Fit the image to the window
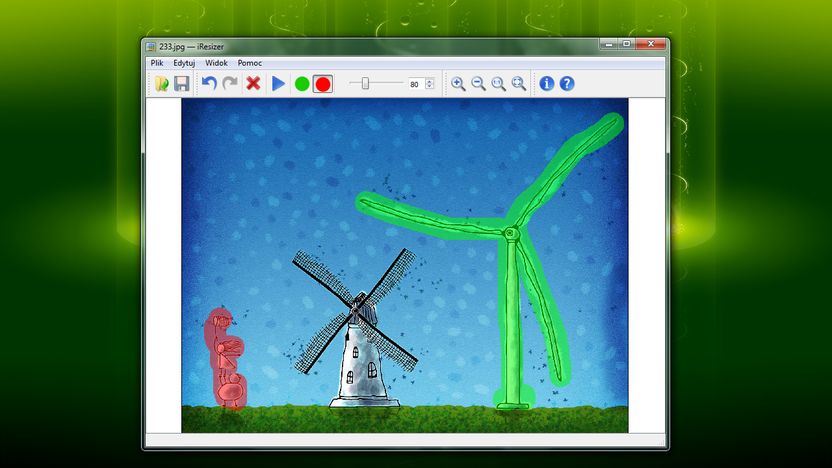 (518, 84)
